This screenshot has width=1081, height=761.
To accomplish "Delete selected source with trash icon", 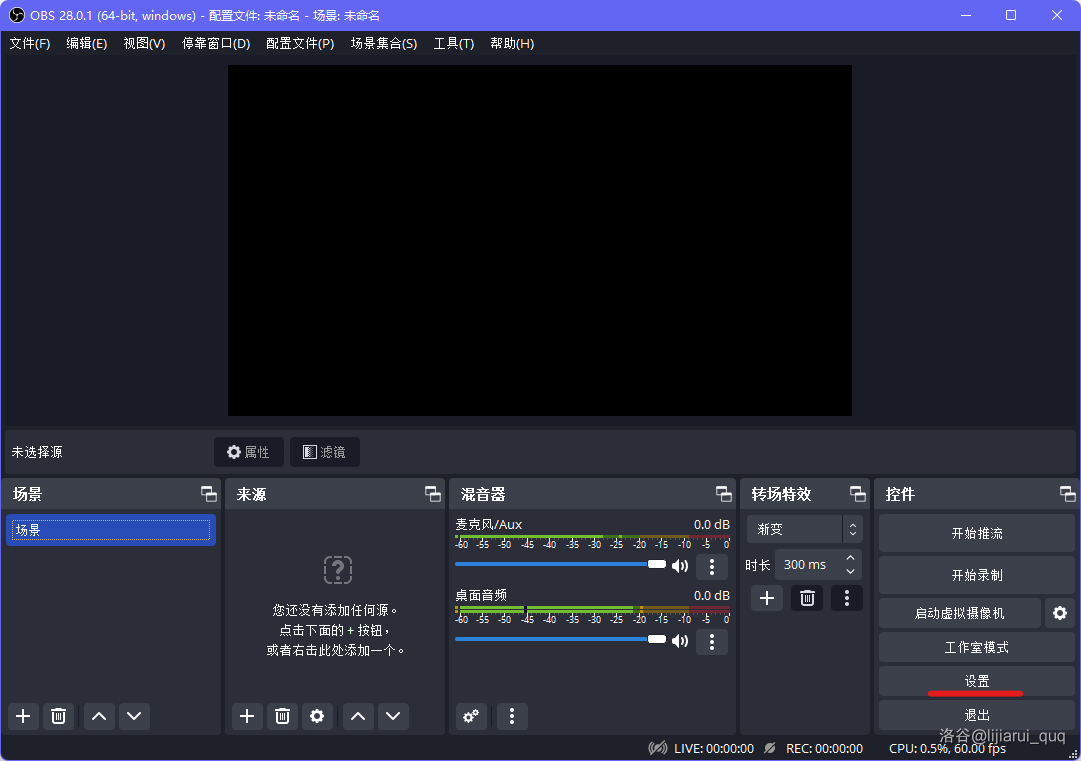I will tap(283, 716).
